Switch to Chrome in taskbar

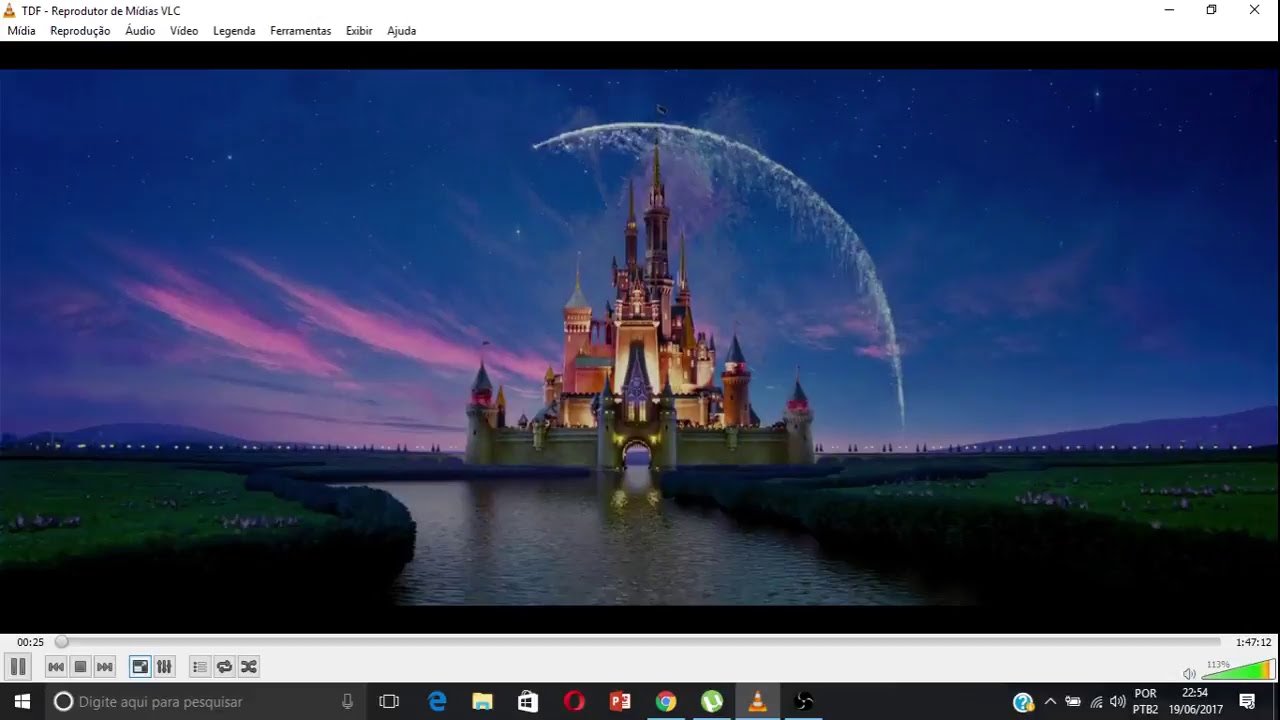pos(666,701)
